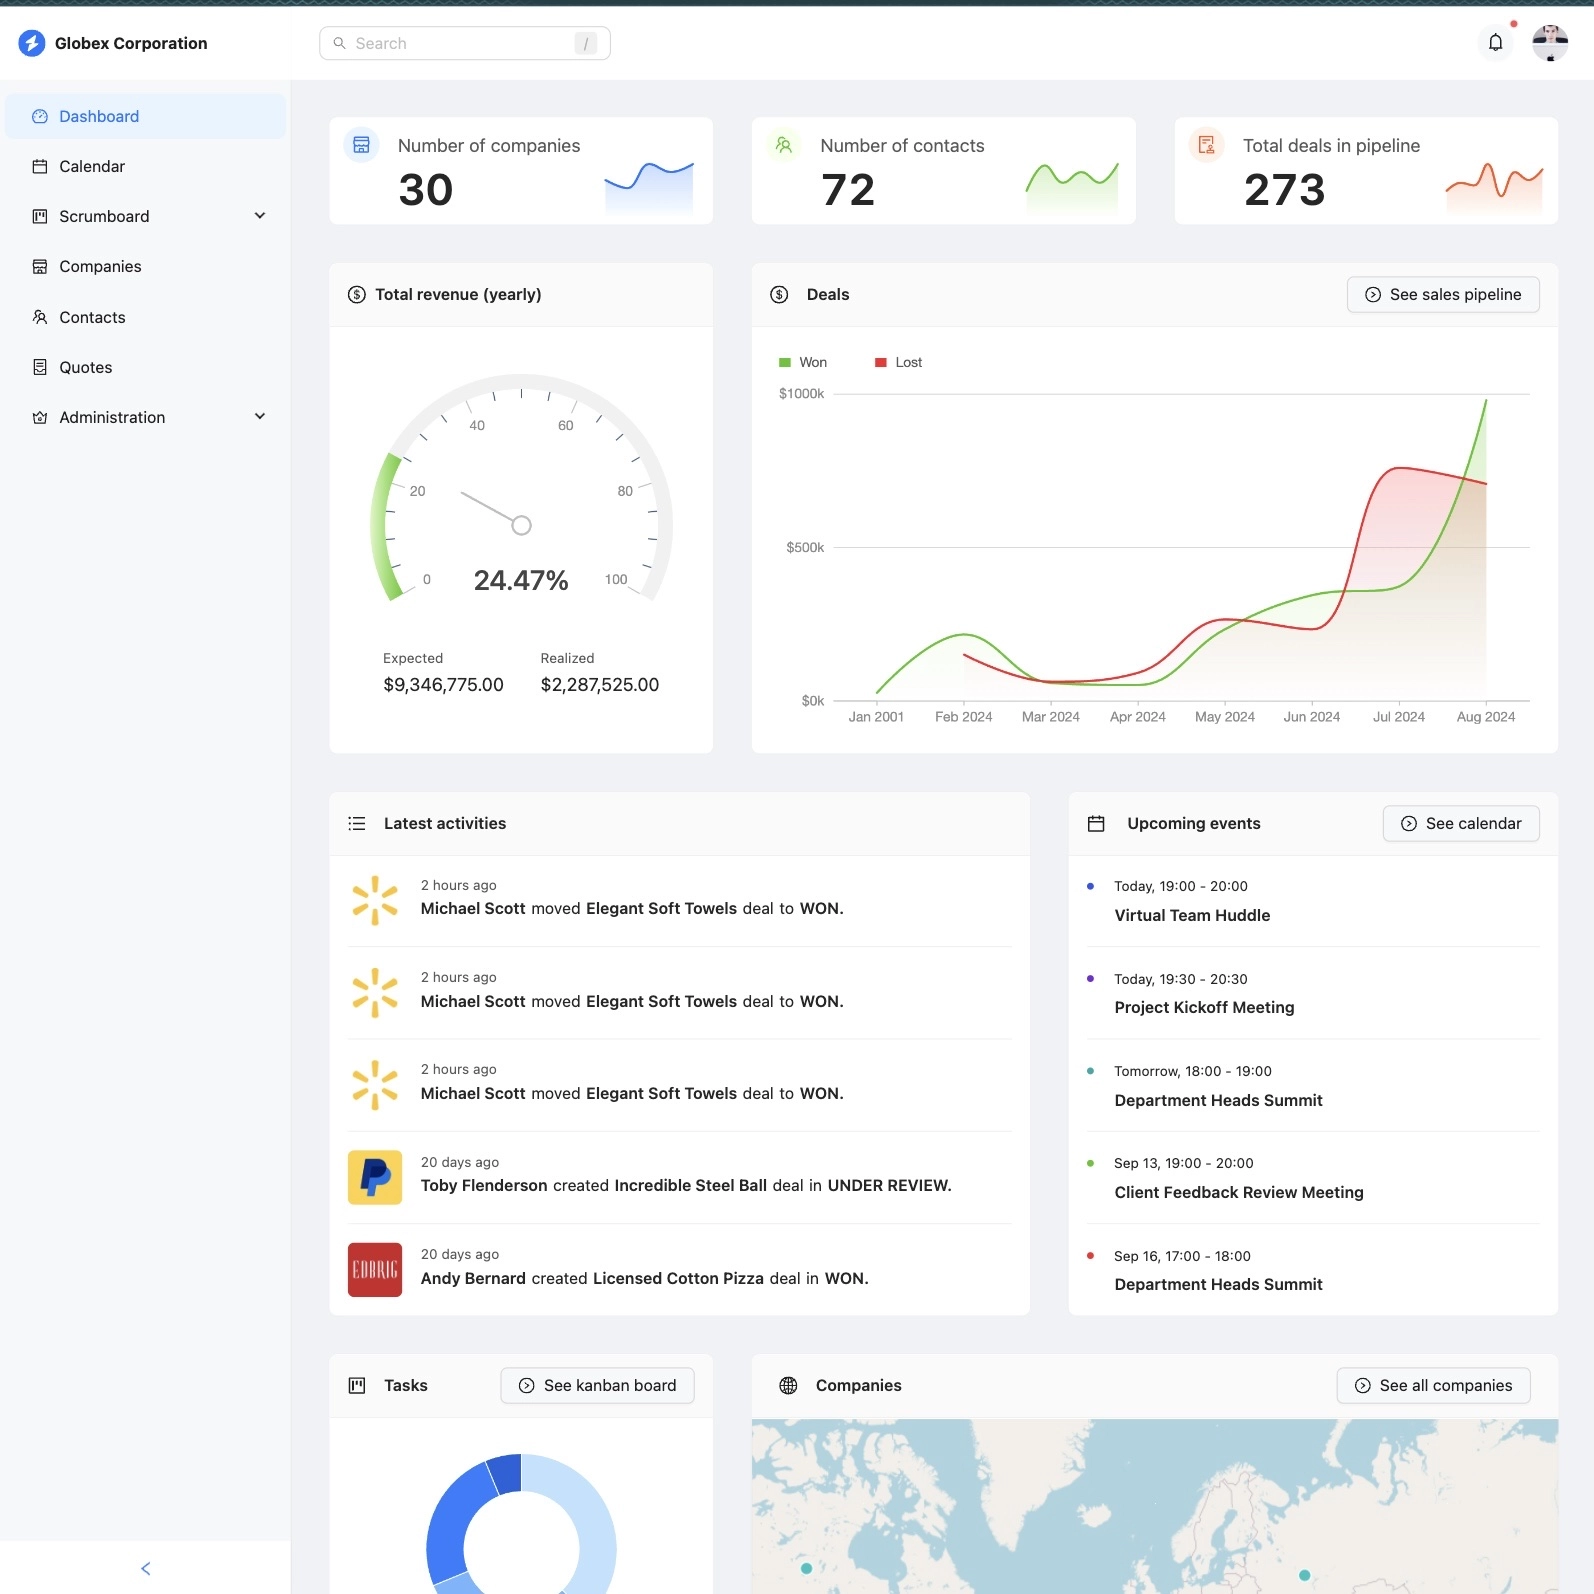
Task: Focus the Search input field
Action: pyautogui.click(x=464, y=43)
